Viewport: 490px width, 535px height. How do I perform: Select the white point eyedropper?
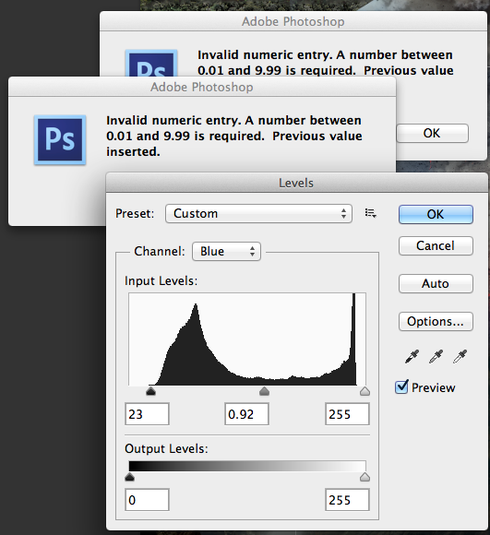pyautogui.click(x=460, y=357)
